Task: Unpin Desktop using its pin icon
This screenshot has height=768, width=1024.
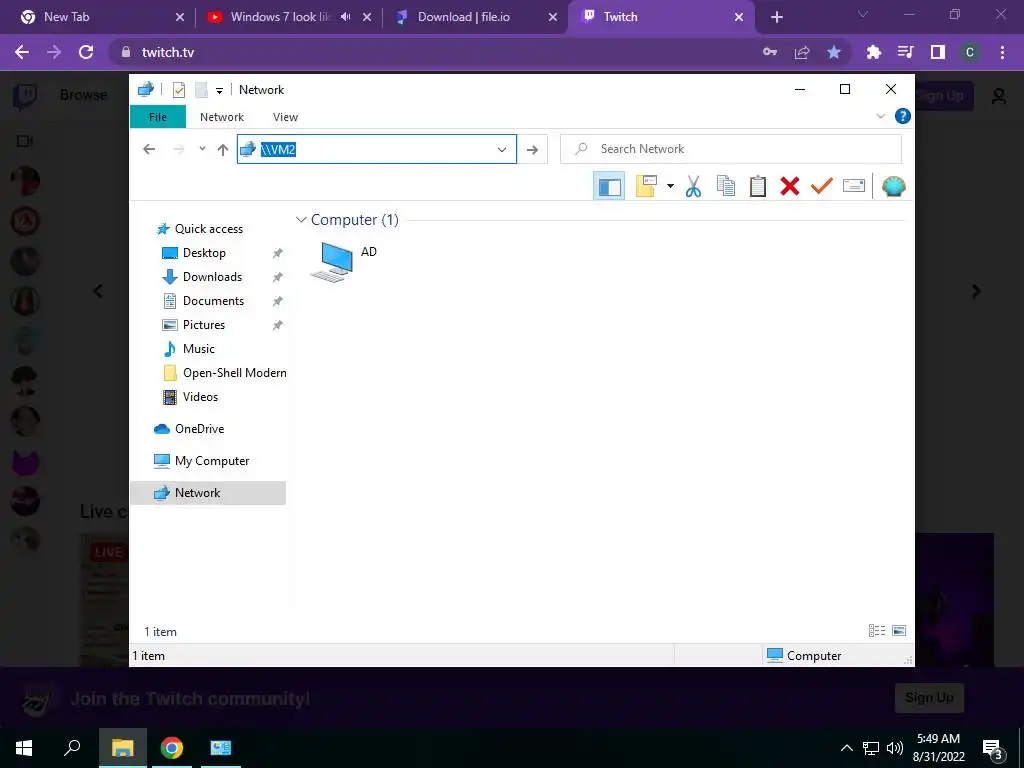Action: click(278, 253)
